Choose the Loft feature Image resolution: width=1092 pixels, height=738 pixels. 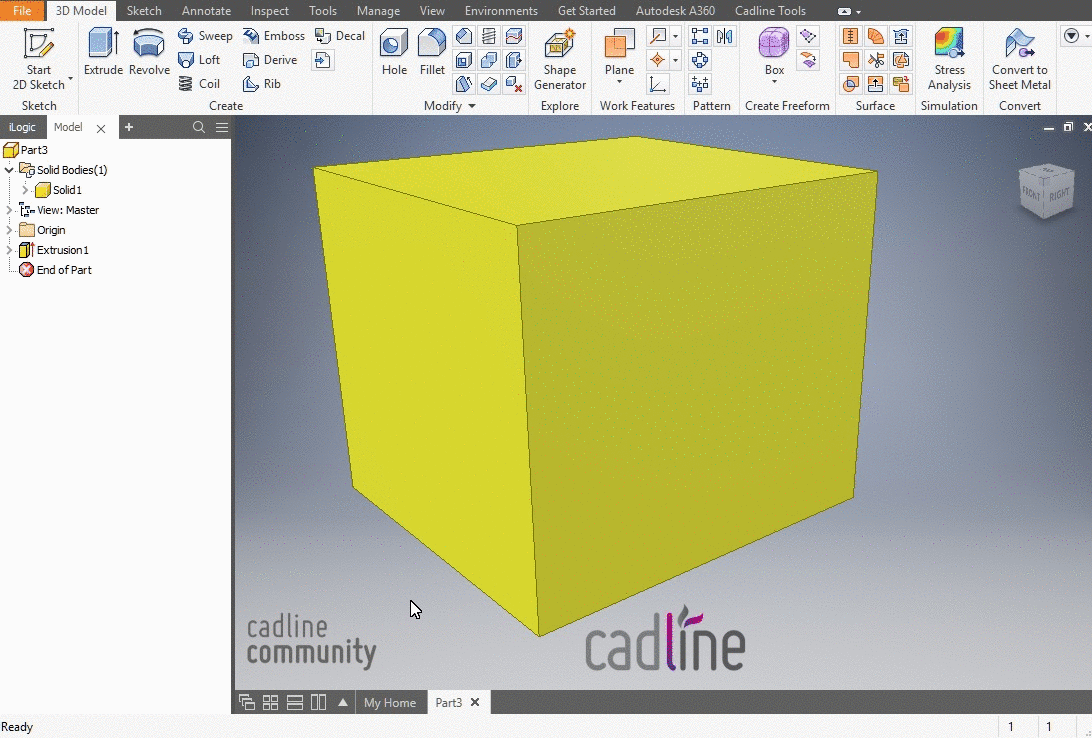199,60
